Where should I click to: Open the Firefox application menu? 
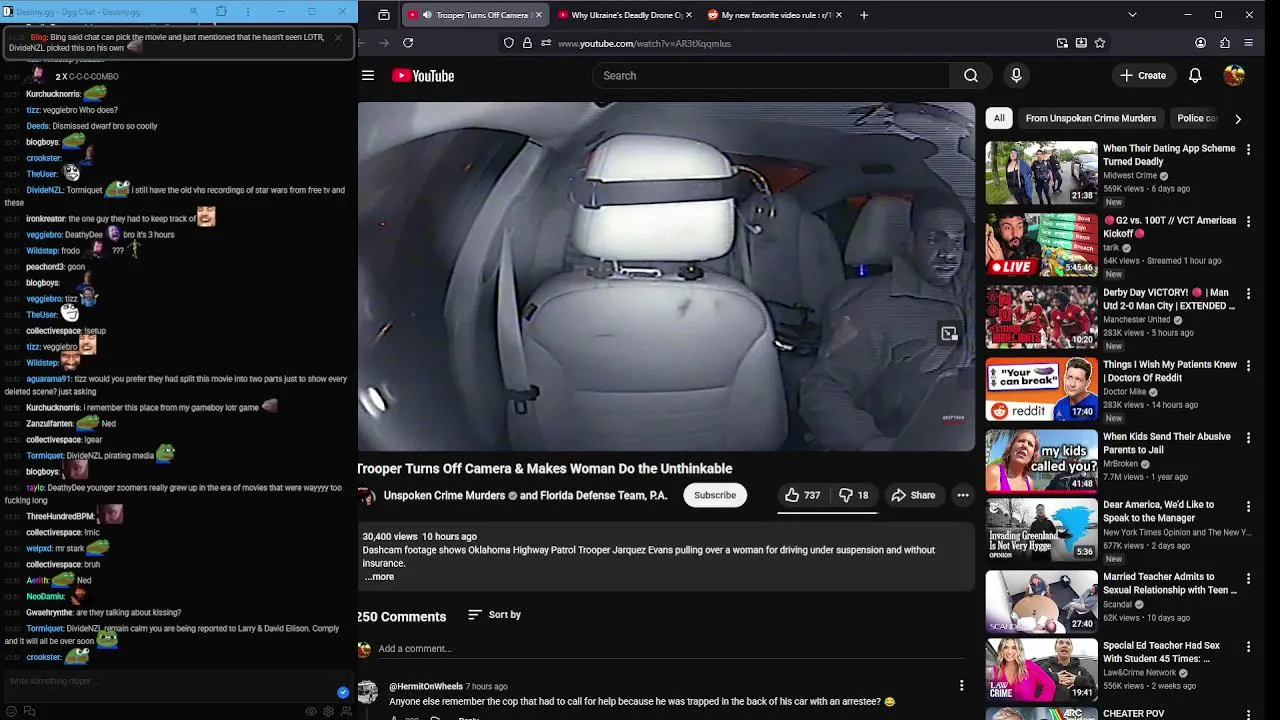tap(1249, 43)
